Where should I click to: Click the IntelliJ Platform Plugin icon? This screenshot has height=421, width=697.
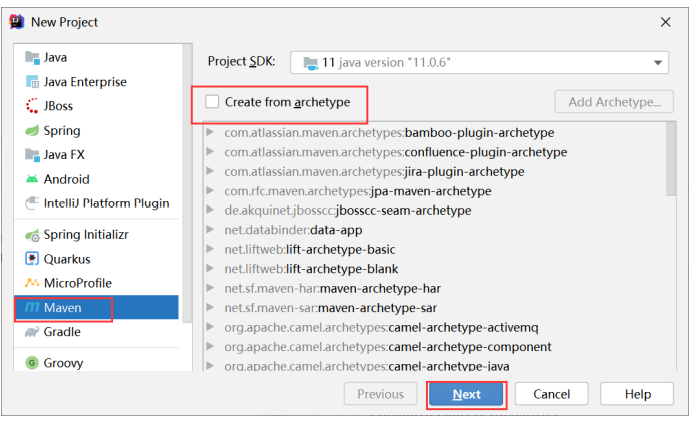pyautogui.click(x=32, y=203)
